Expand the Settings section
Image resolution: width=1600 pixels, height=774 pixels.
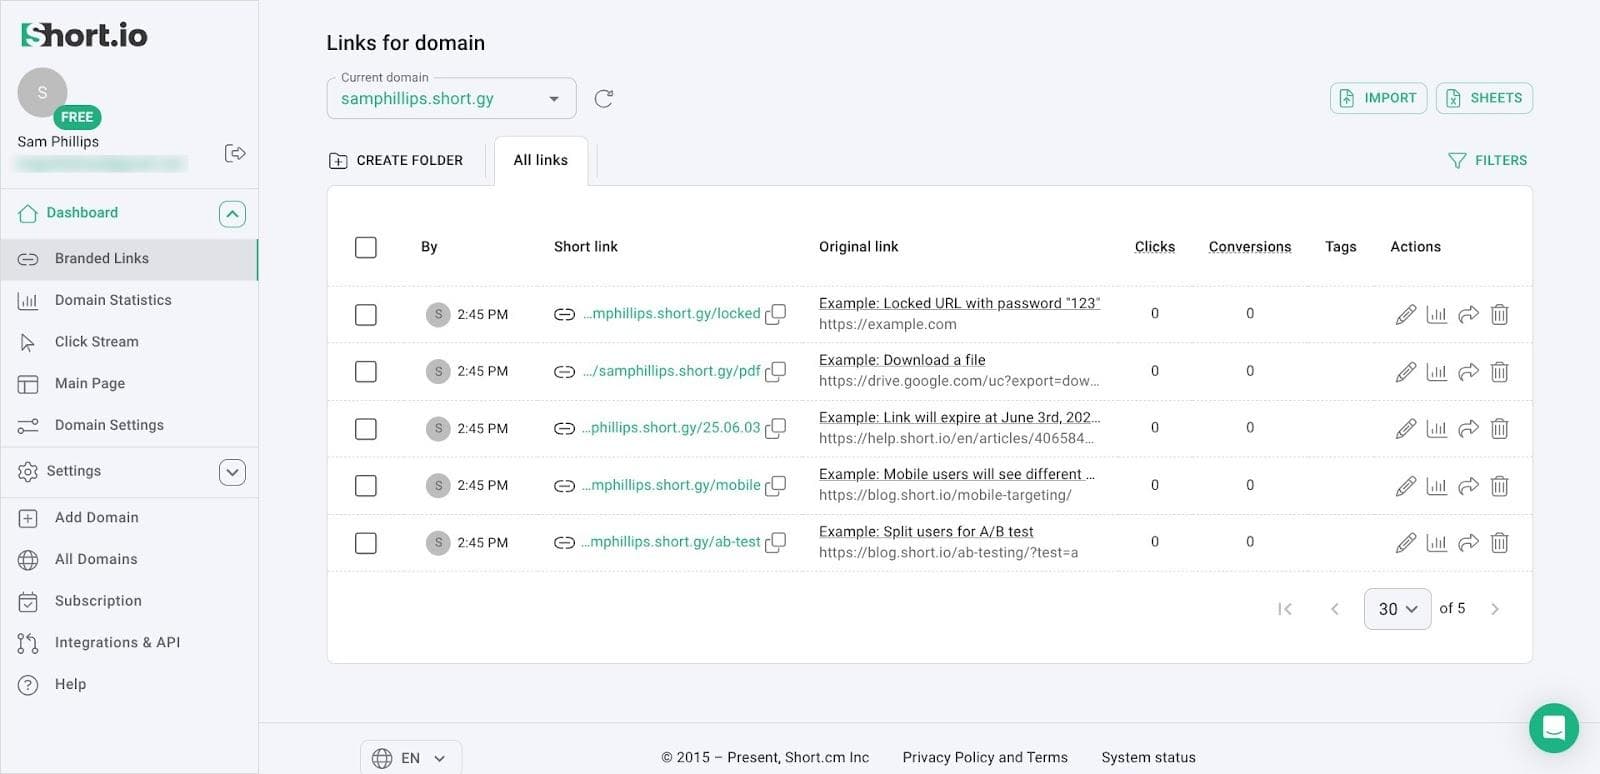pos(232,472)
